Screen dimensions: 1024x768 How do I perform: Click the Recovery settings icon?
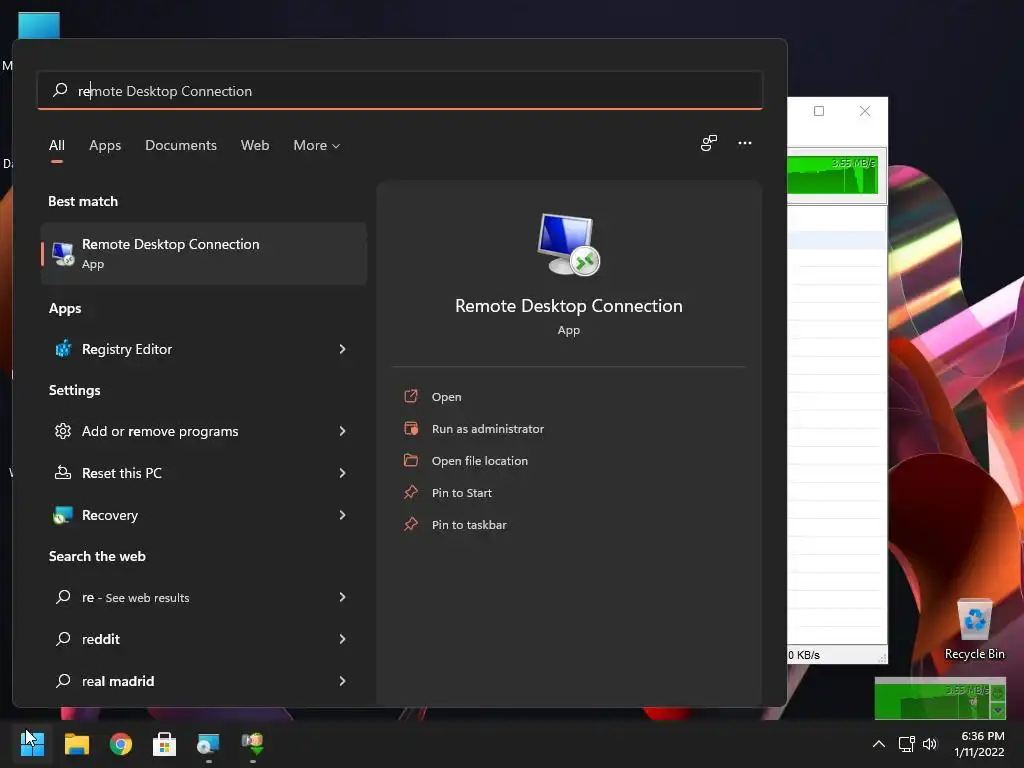(x=63, y=515)
